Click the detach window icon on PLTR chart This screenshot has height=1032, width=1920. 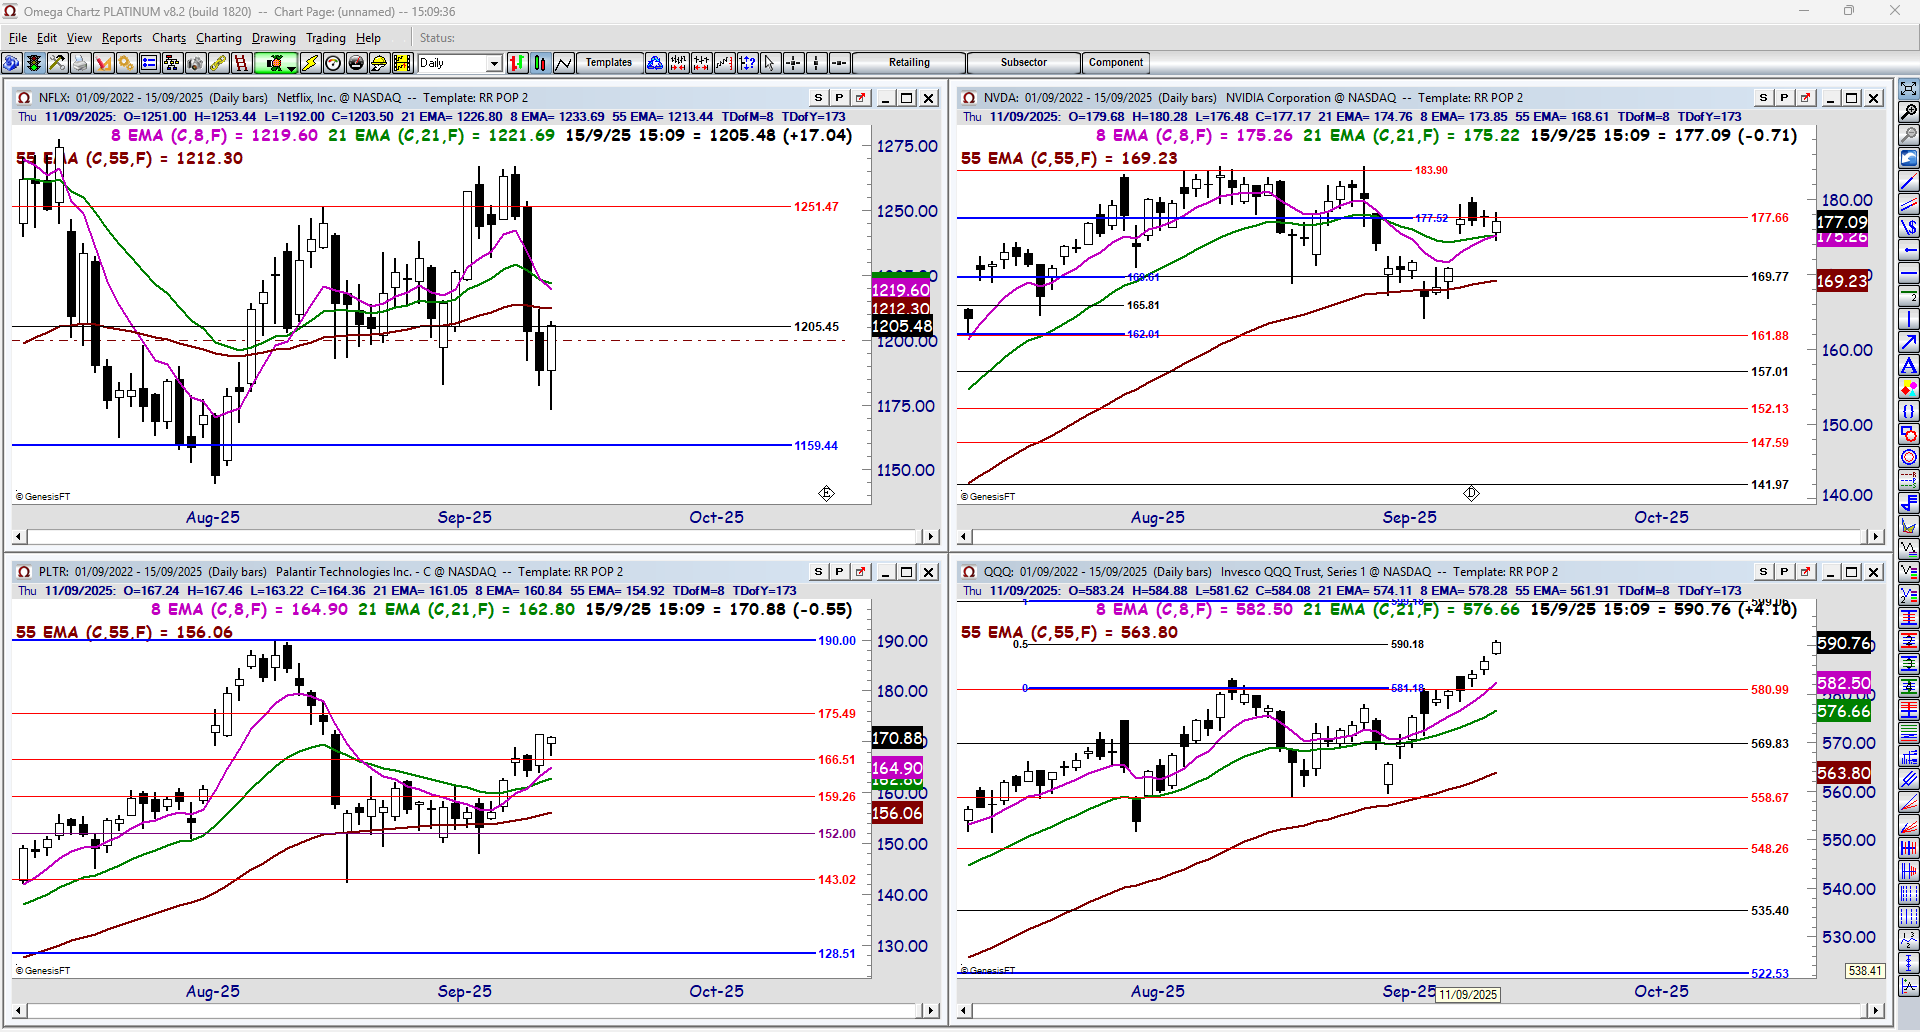[x=860, y=572]
